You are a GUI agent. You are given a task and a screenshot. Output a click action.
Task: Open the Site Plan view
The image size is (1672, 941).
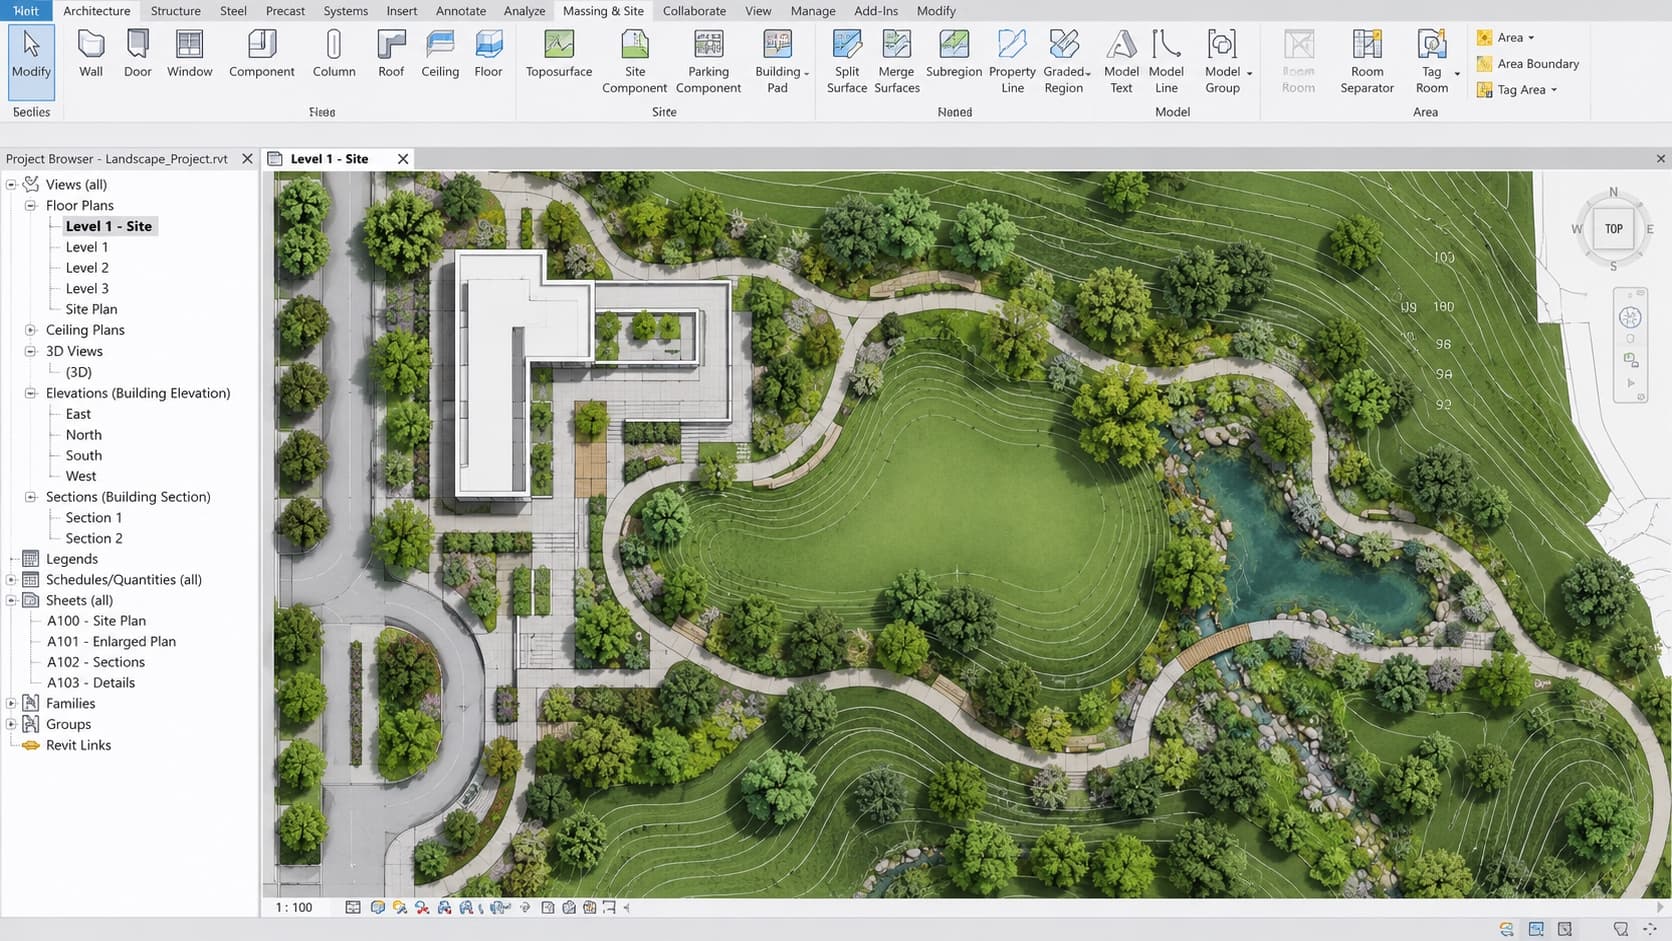tap(91, 309)
